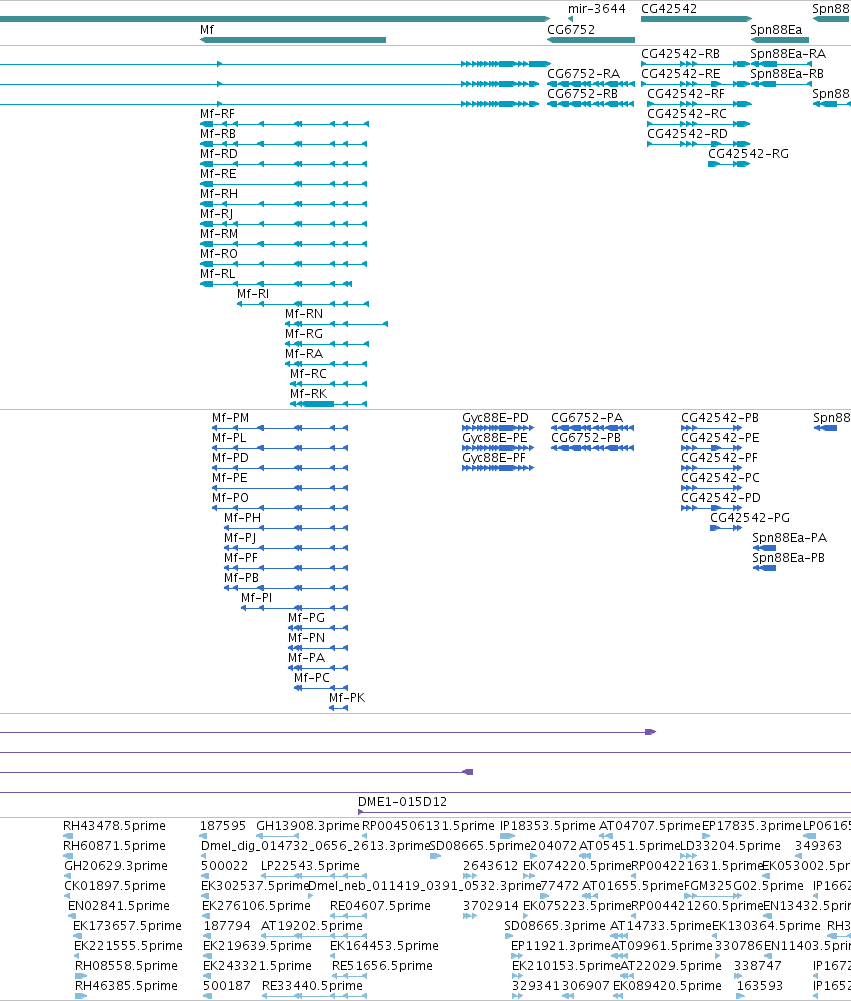This screenshot has height=1001, width=851.
Task: Select the CG6752 gene bar
Action: click(591, 40)
